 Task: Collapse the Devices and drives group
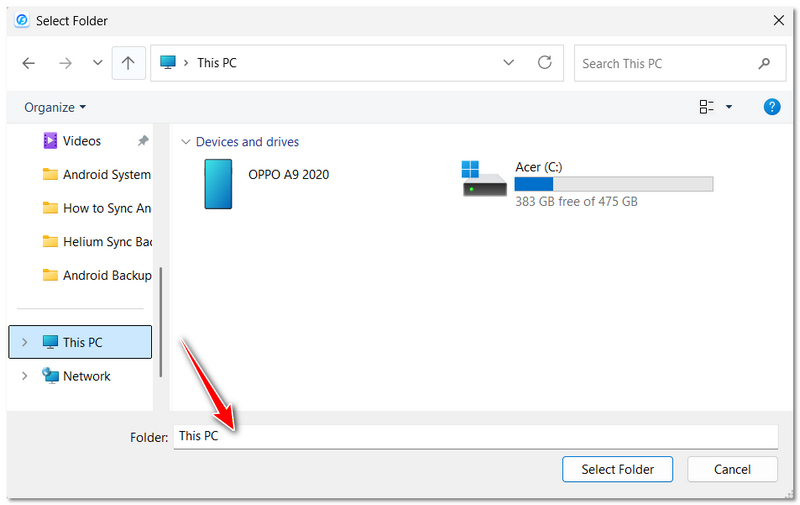[186, 142]
